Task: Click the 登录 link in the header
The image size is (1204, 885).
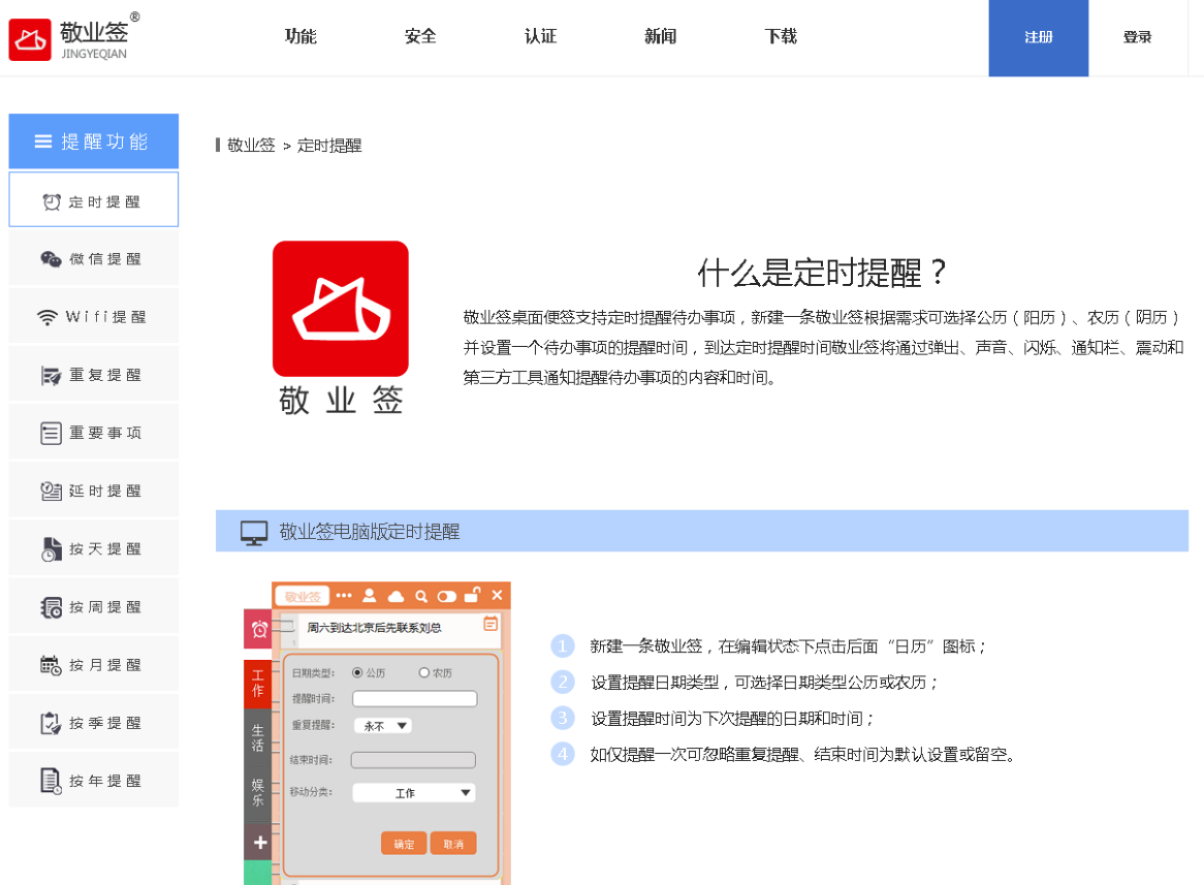Action: coord(1138,38)
